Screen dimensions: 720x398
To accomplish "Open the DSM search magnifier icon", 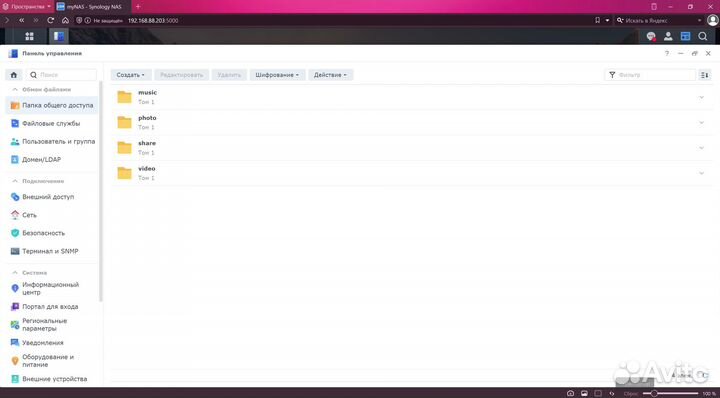I will pyautogui.click(x=703, y=36).
